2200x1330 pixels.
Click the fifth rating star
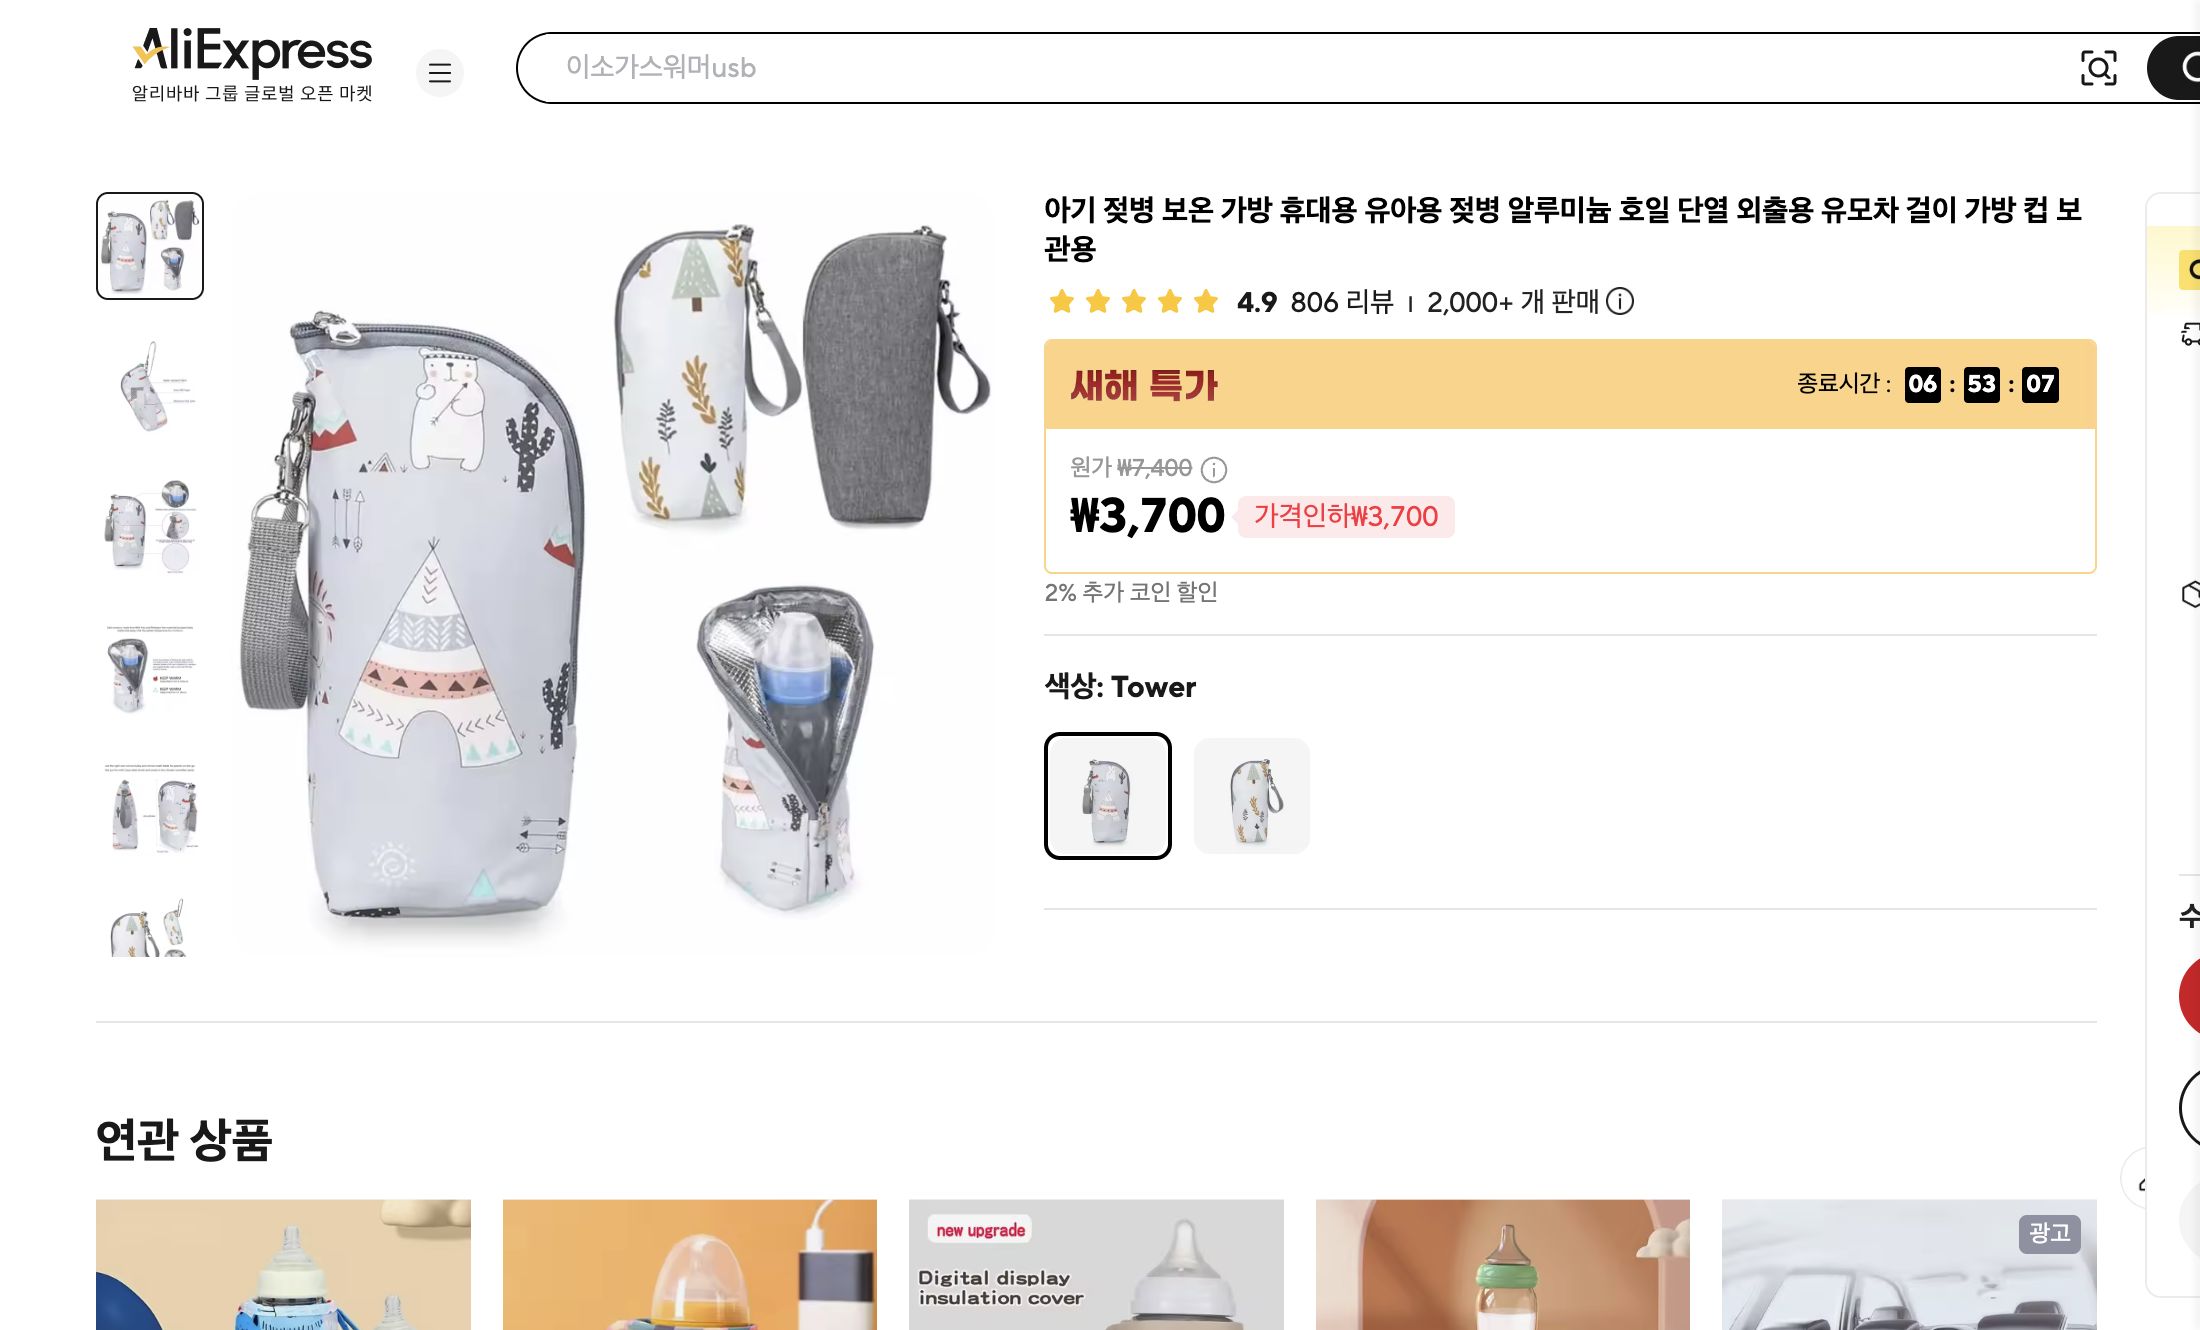[x=1204, y=301]
